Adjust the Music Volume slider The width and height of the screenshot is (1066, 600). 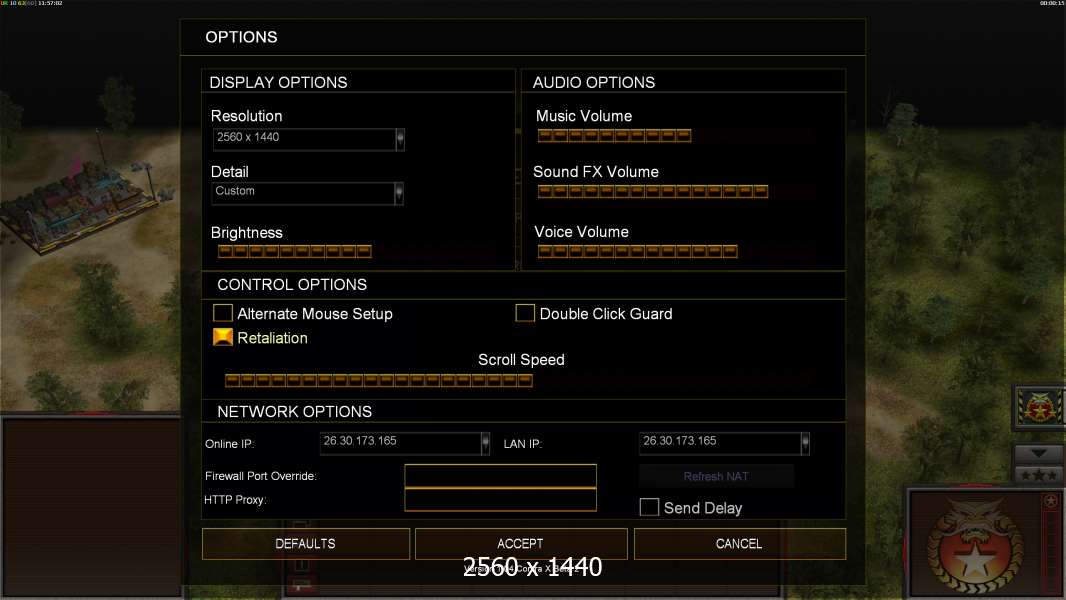614,135
